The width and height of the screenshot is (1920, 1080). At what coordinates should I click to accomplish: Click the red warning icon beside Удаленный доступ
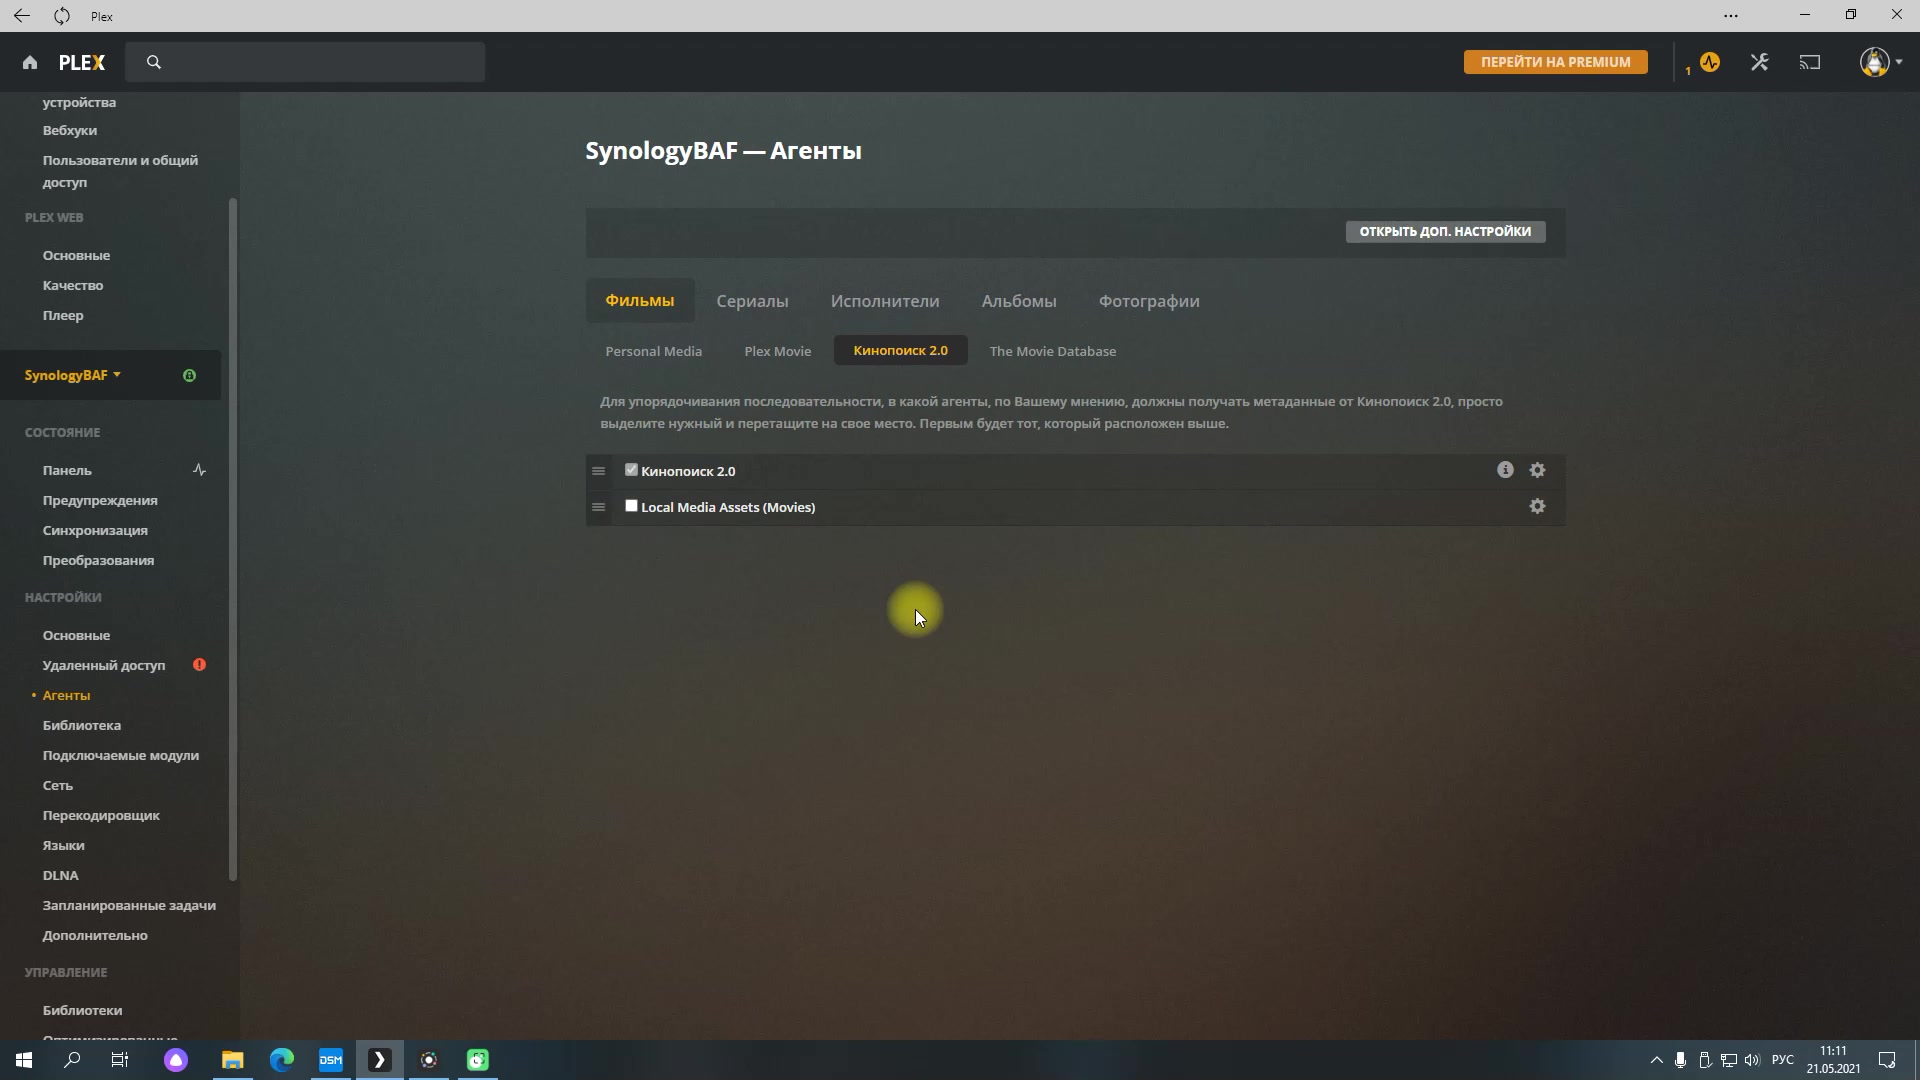200,665
